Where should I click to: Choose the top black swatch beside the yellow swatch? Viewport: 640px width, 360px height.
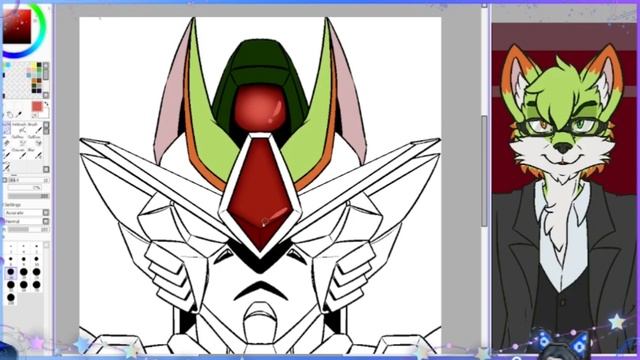[39, 64]
